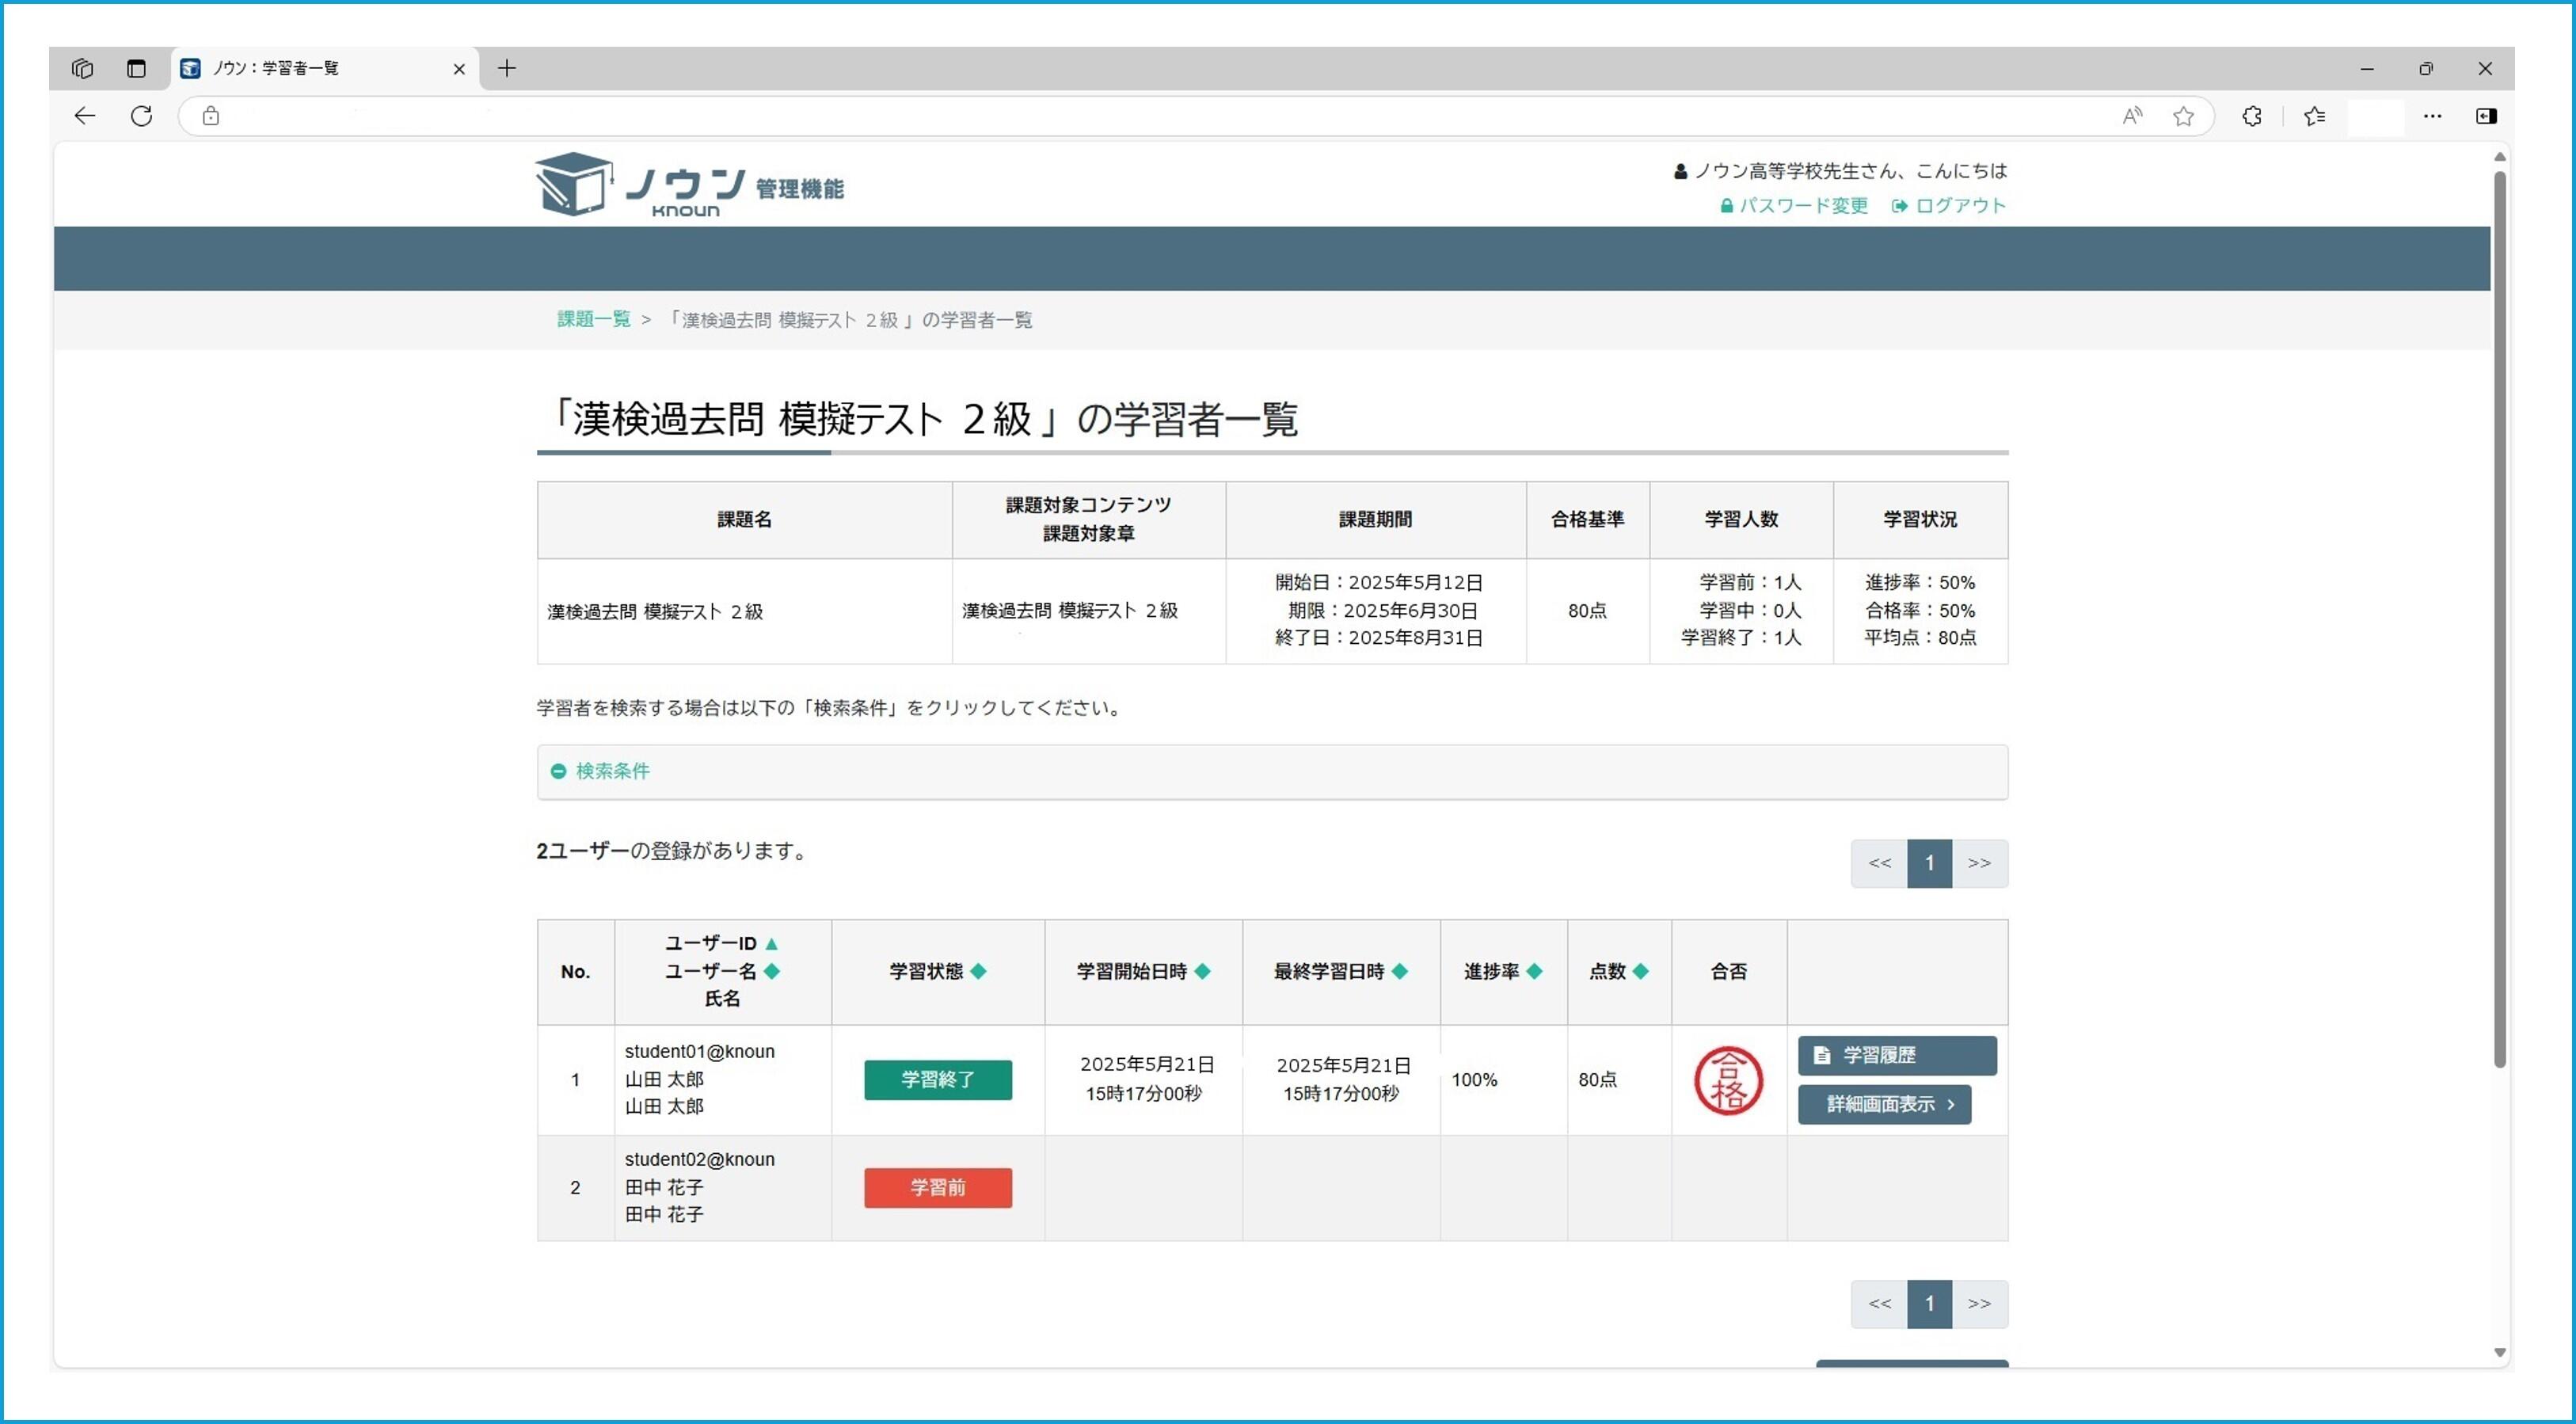The width and height of the screenshot is (2576, 1424).
Task: Click the Knoun logo icon
Action: [x=574, y=184]
